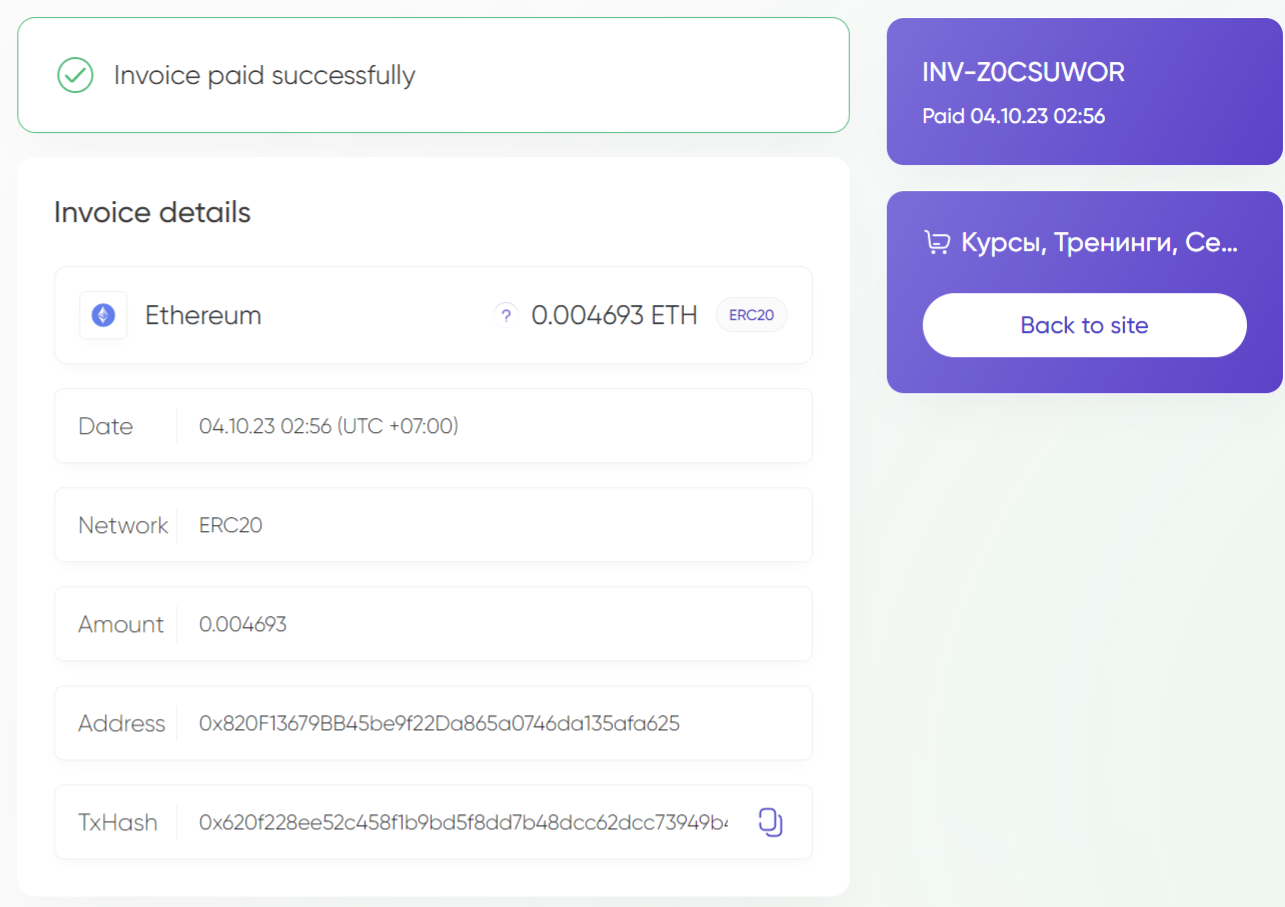Screen dimensions: 1285x907
Task: Click the Ethereum currency label
Action: [x=203, y=315]
